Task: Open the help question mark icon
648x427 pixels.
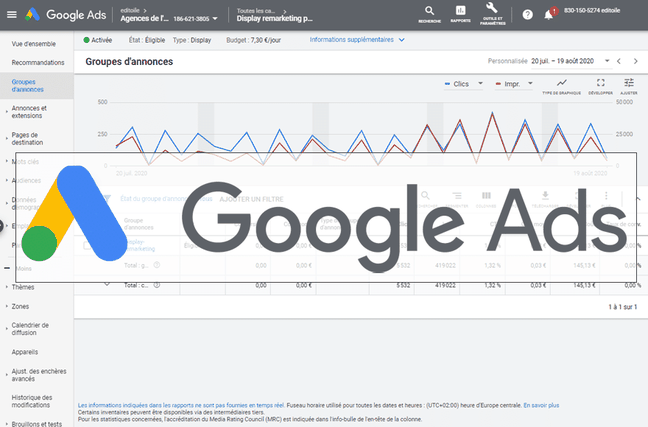Action: (x=527, y=15)
